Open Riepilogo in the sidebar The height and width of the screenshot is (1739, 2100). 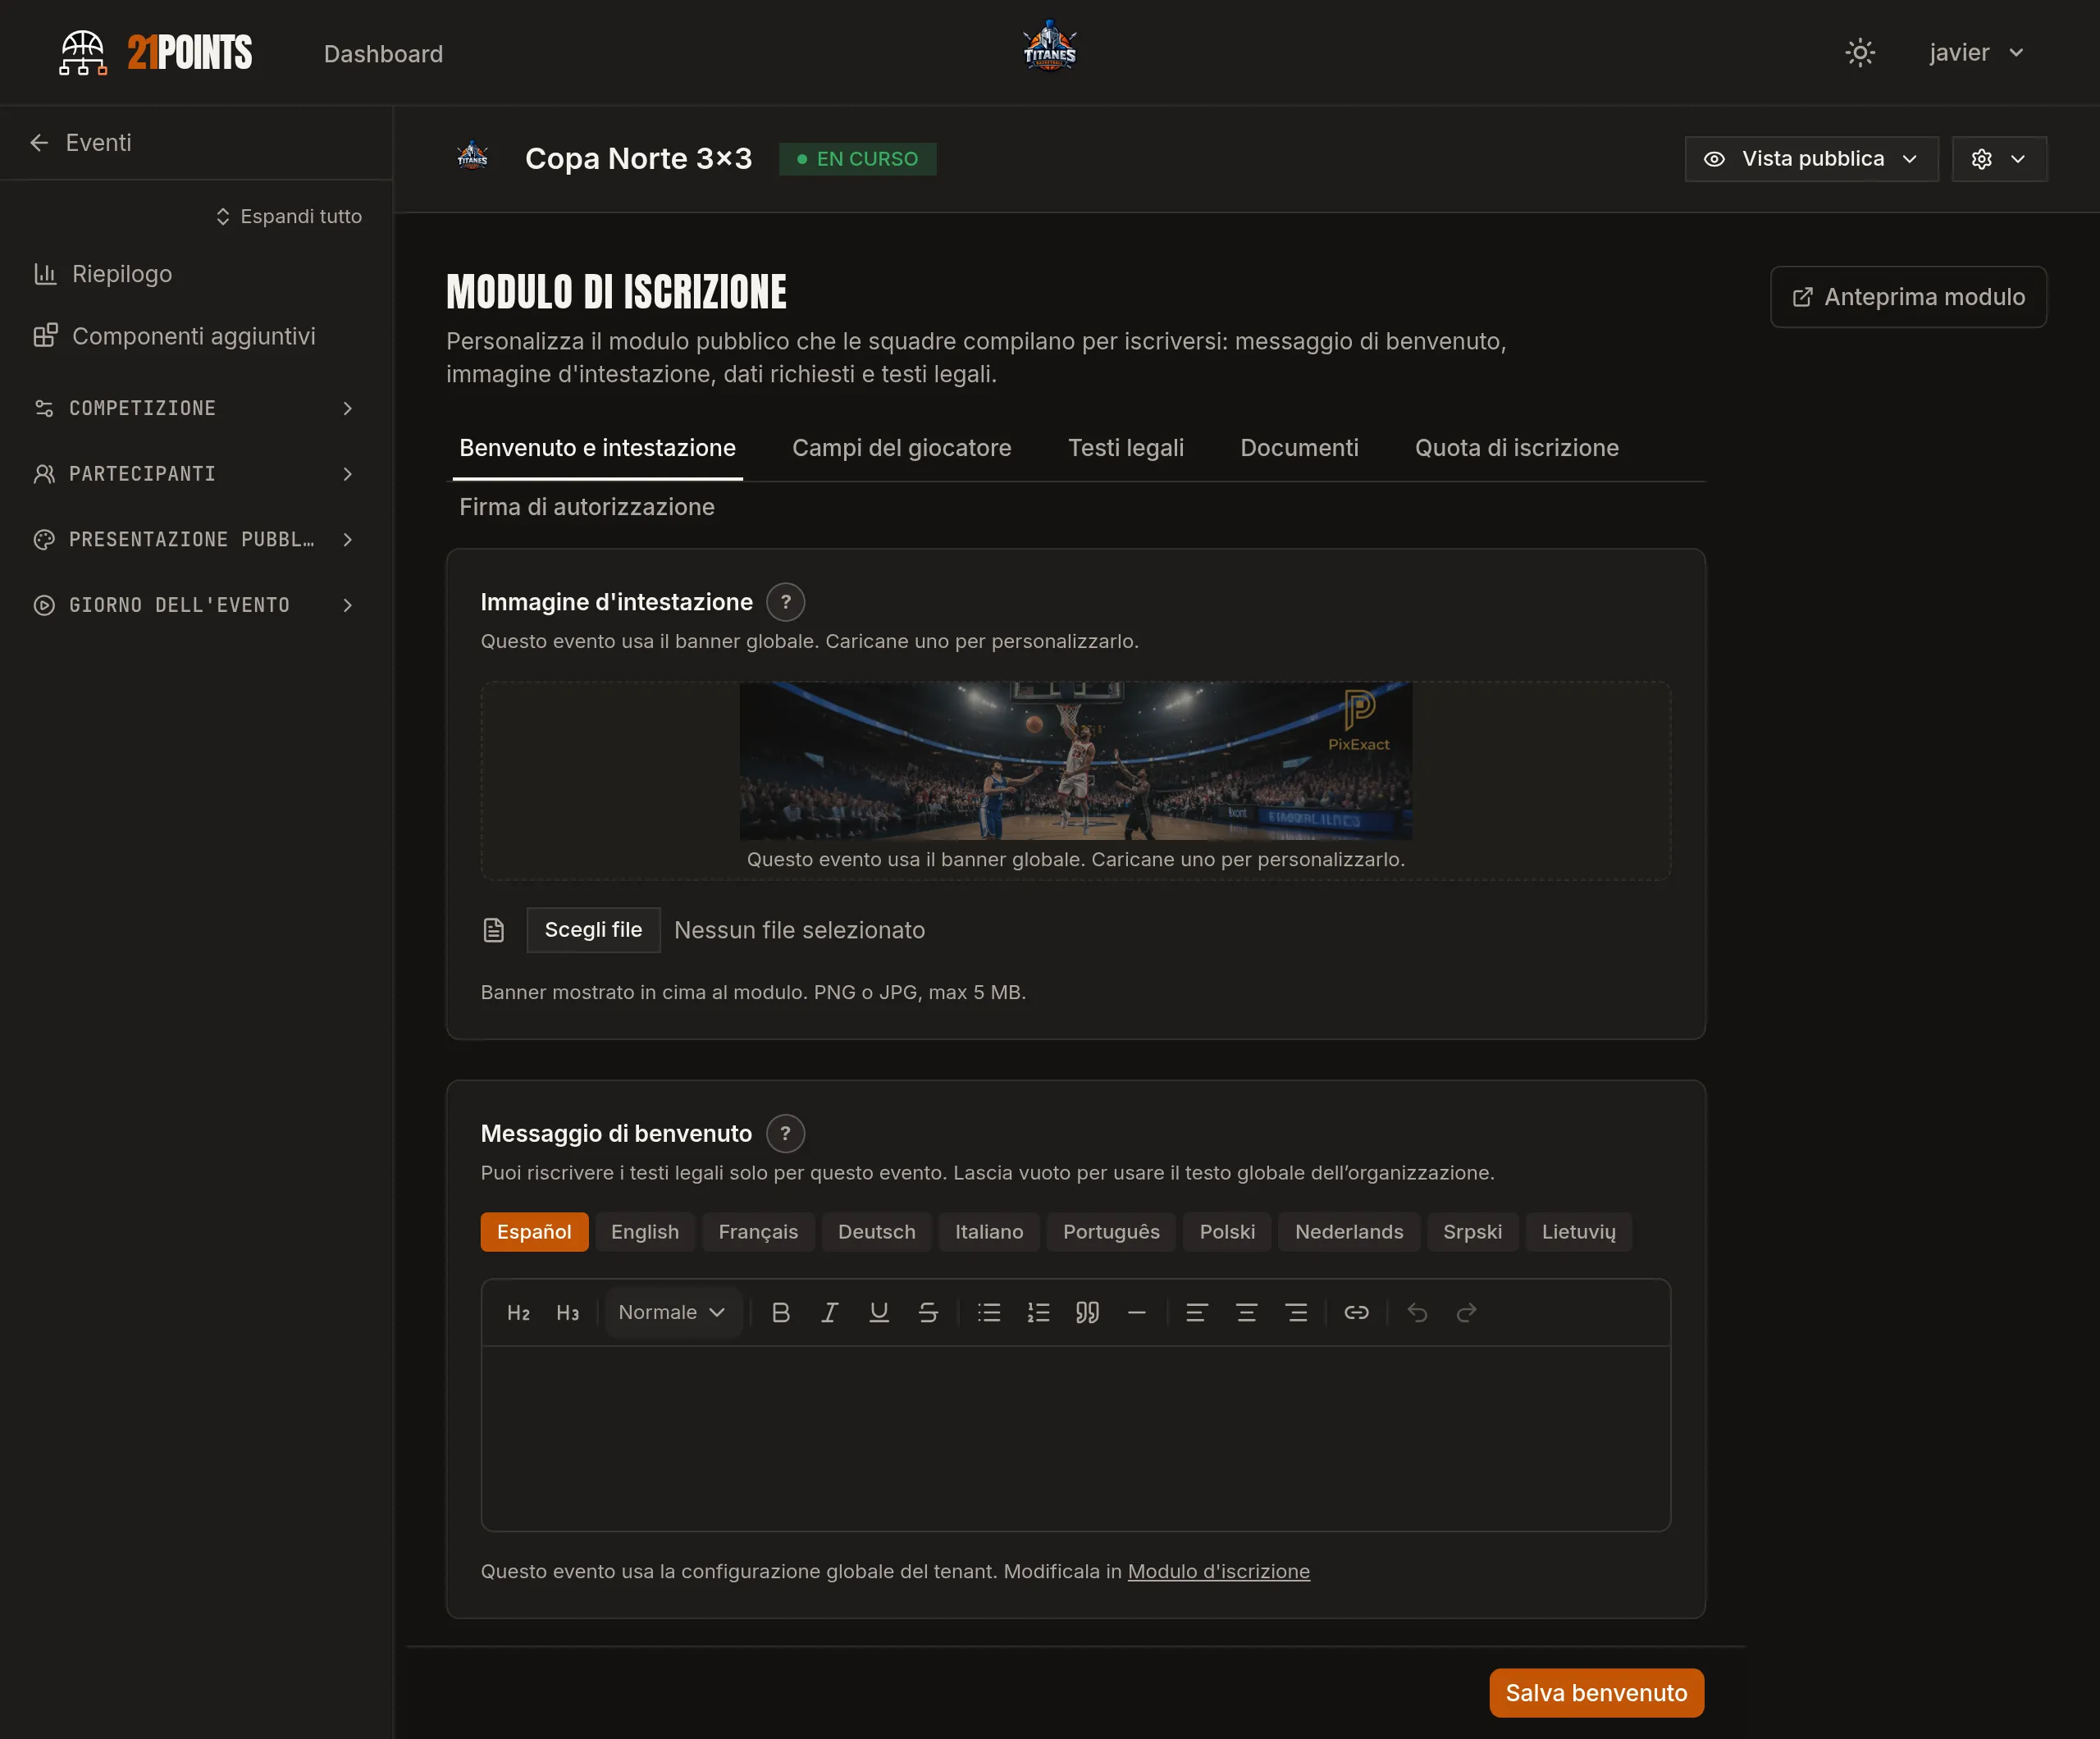click(103, 274)
